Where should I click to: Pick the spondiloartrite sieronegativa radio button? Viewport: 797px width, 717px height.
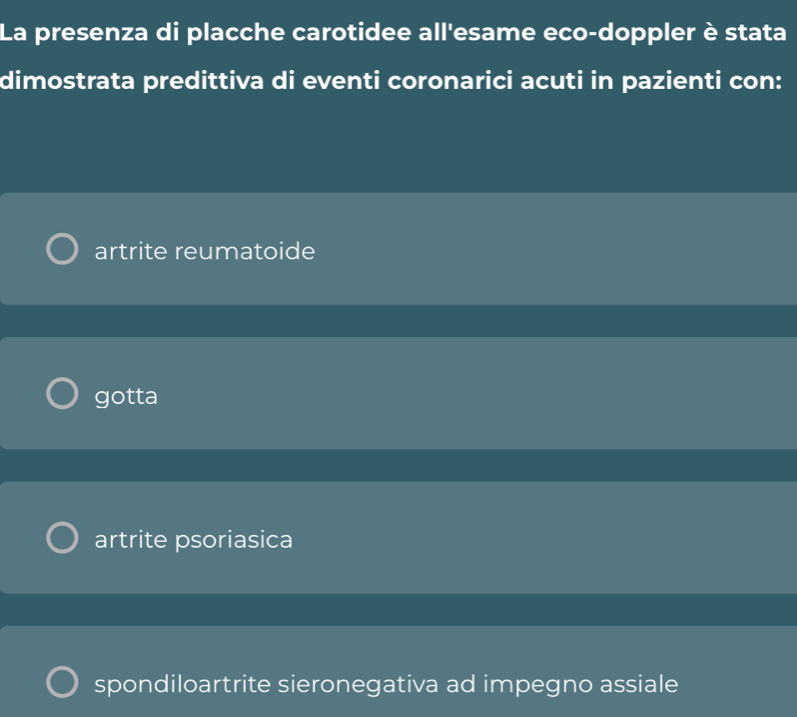[61, 684]
